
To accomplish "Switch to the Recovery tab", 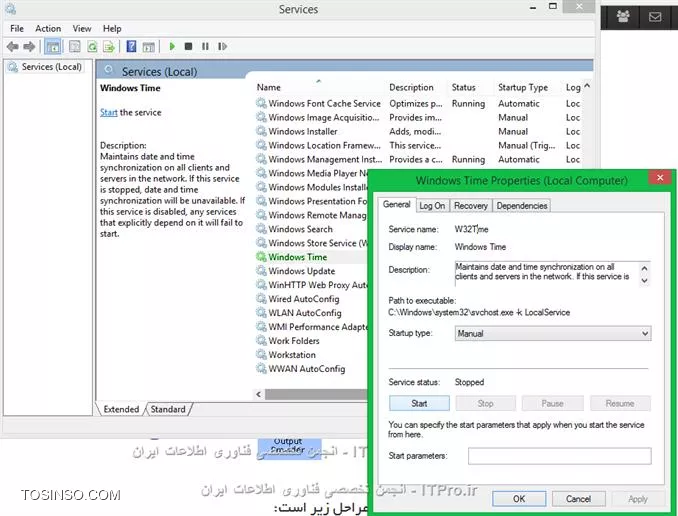I will [470, 206].
